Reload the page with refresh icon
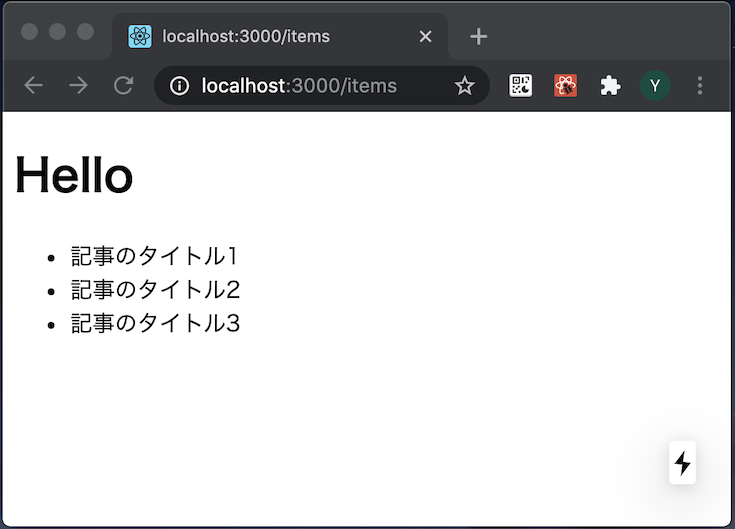Screen dimensions: 735x529 124,85
